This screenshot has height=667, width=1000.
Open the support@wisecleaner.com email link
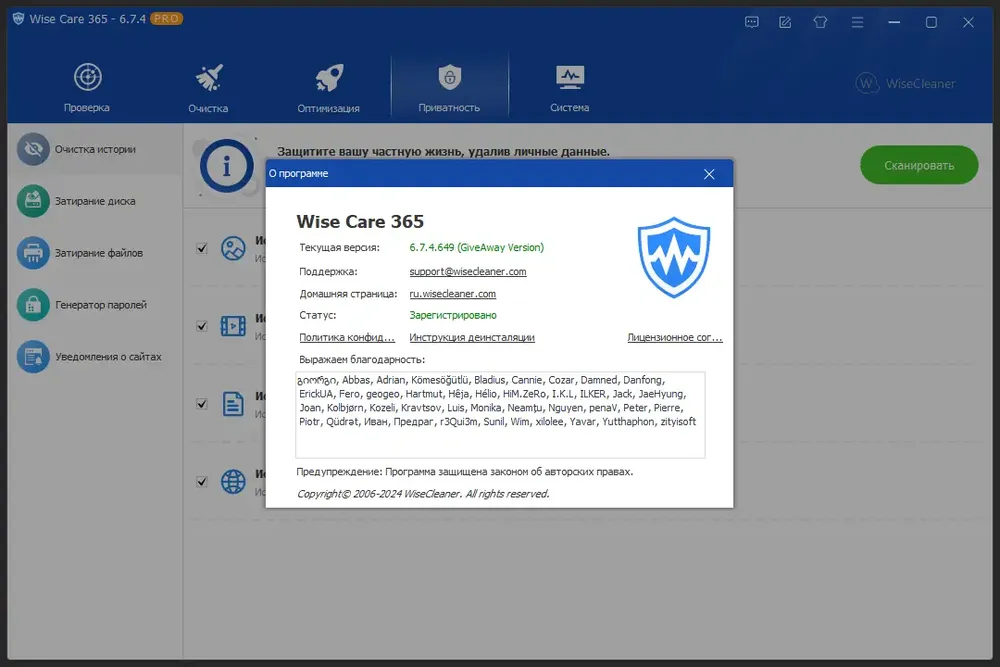click(x=467, y=272)
